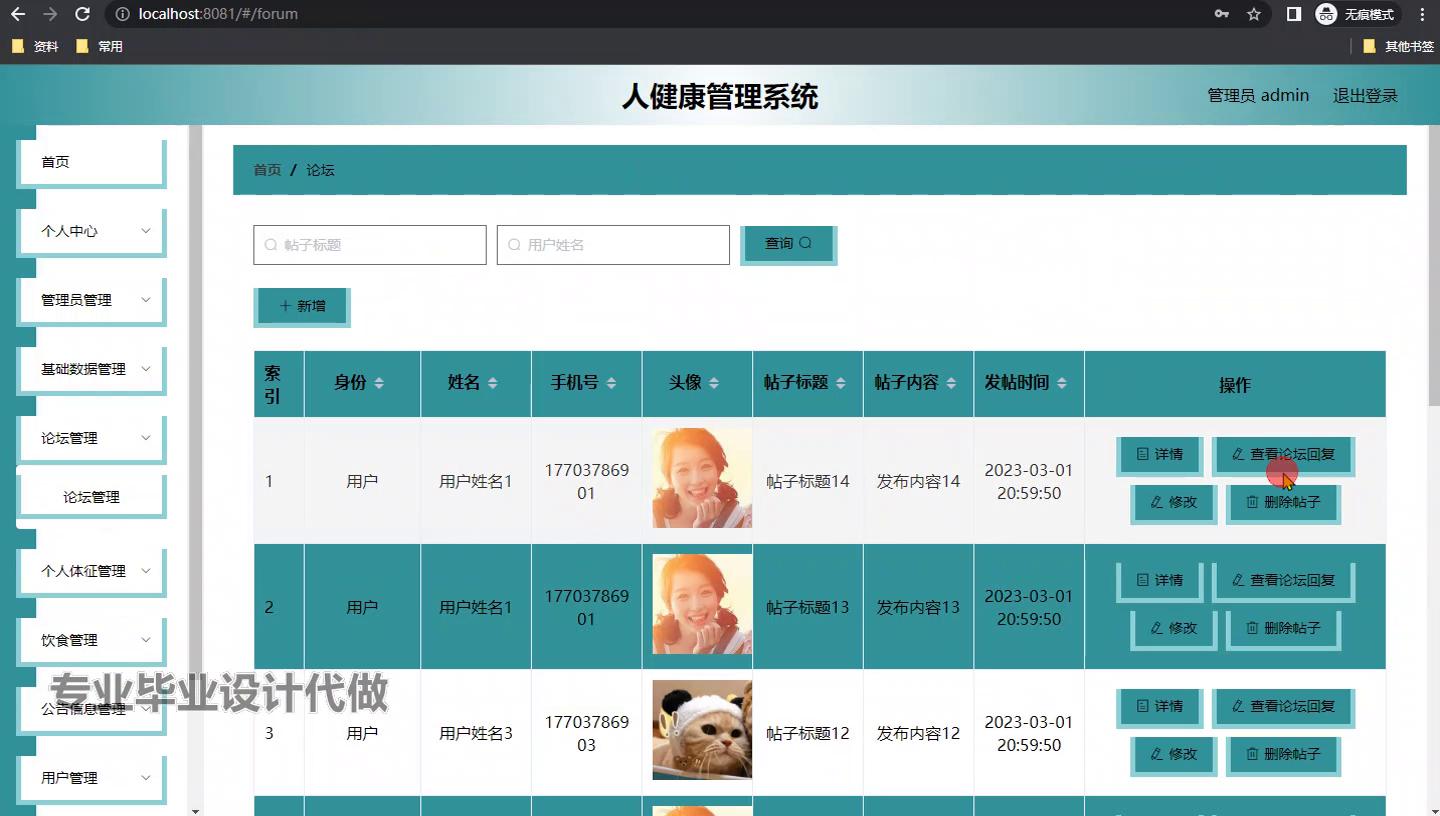Click 删除帖子 for 帖子标题12
This screenshot has height=816, width=1440.
(1283, 755)
